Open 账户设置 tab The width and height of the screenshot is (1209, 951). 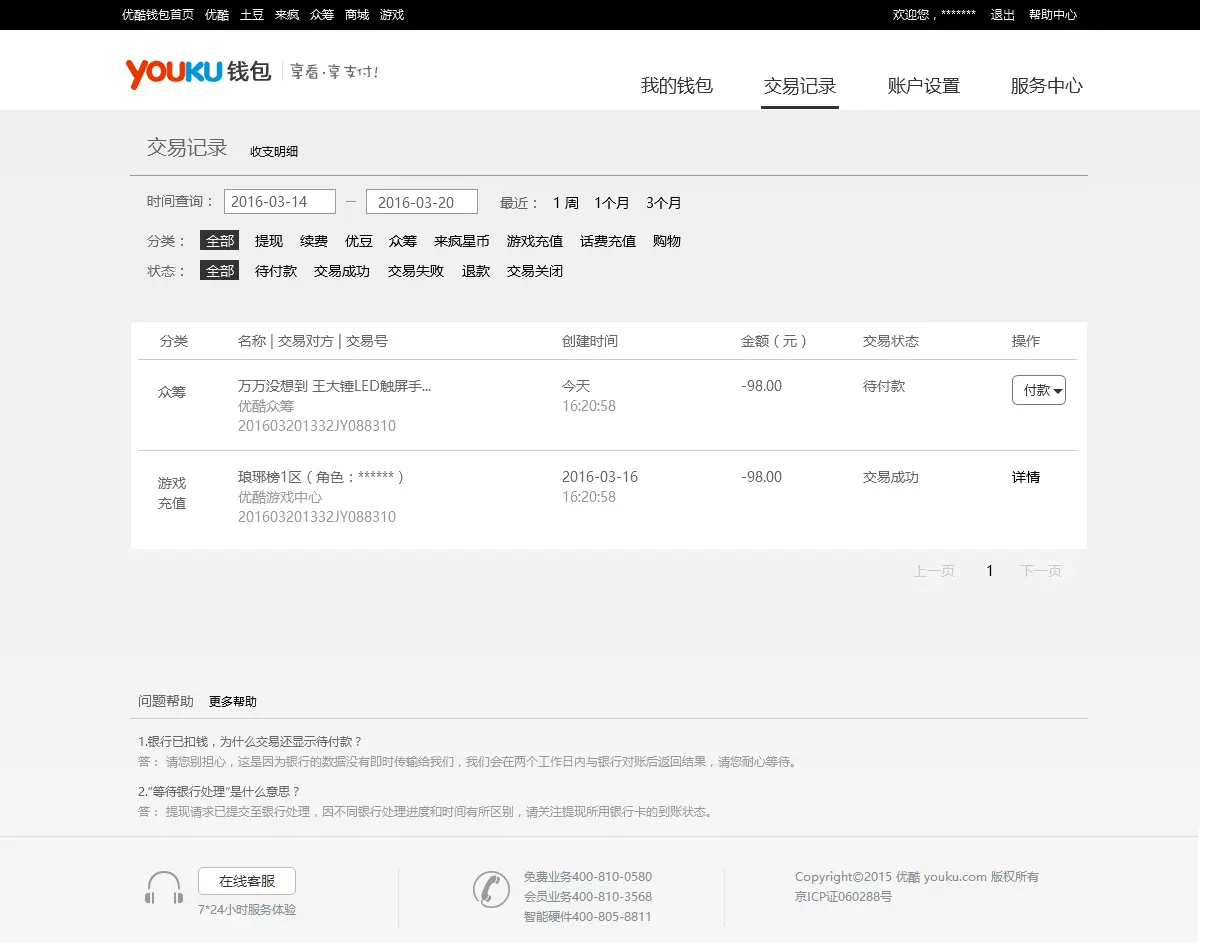(924, 86)
